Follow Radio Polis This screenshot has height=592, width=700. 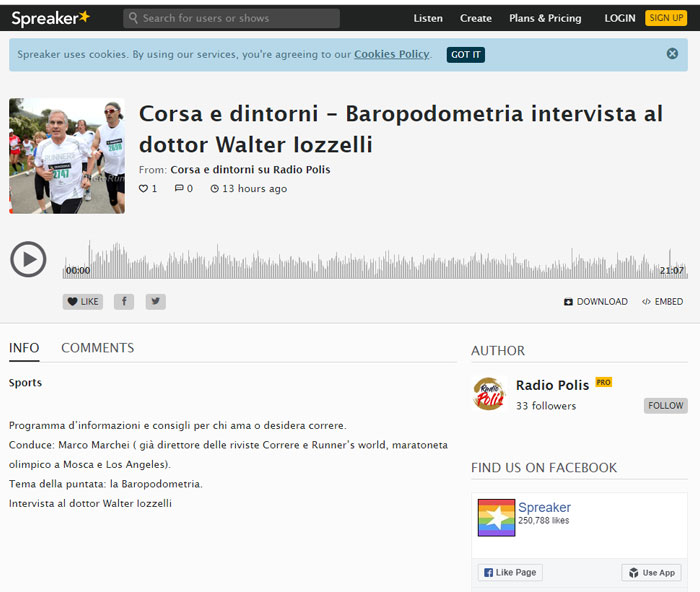(x=666, y=405)
